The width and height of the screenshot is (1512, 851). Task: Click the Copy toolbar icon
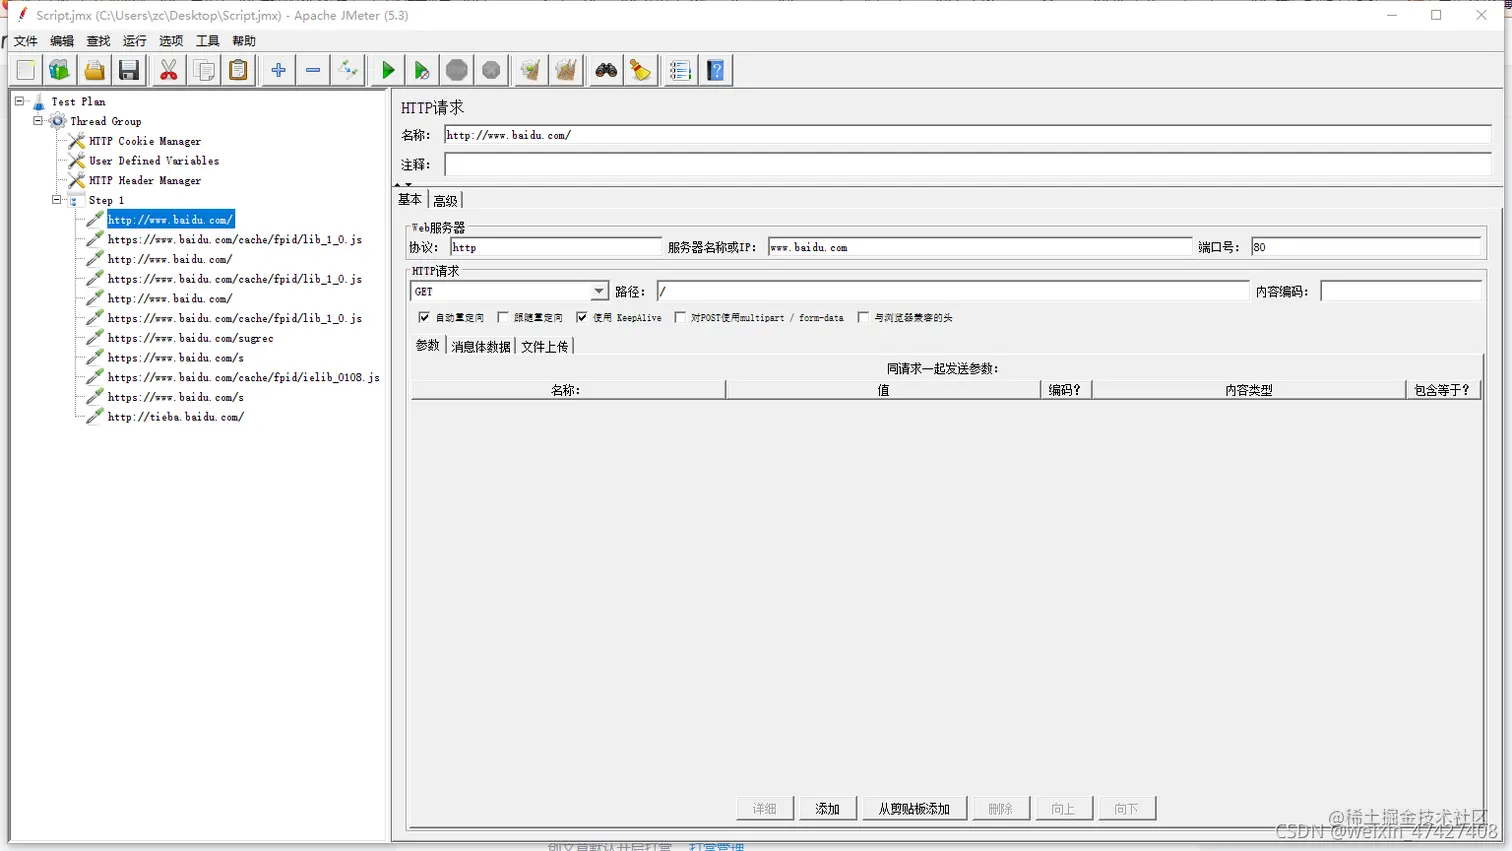coord(204,70)
